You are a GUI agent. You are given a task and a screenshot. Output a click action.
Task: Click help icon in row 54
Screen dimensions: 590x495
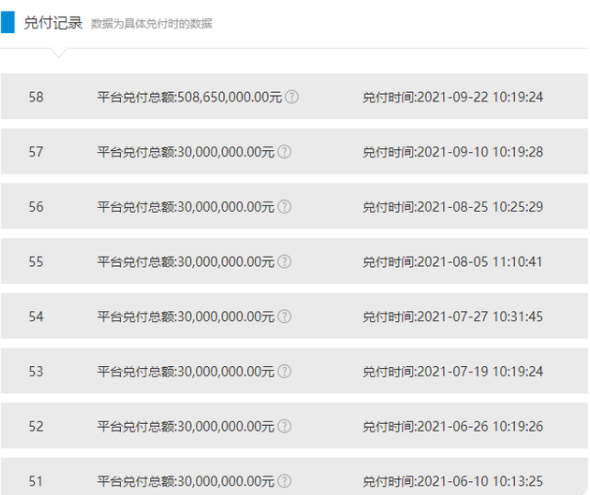284,317
